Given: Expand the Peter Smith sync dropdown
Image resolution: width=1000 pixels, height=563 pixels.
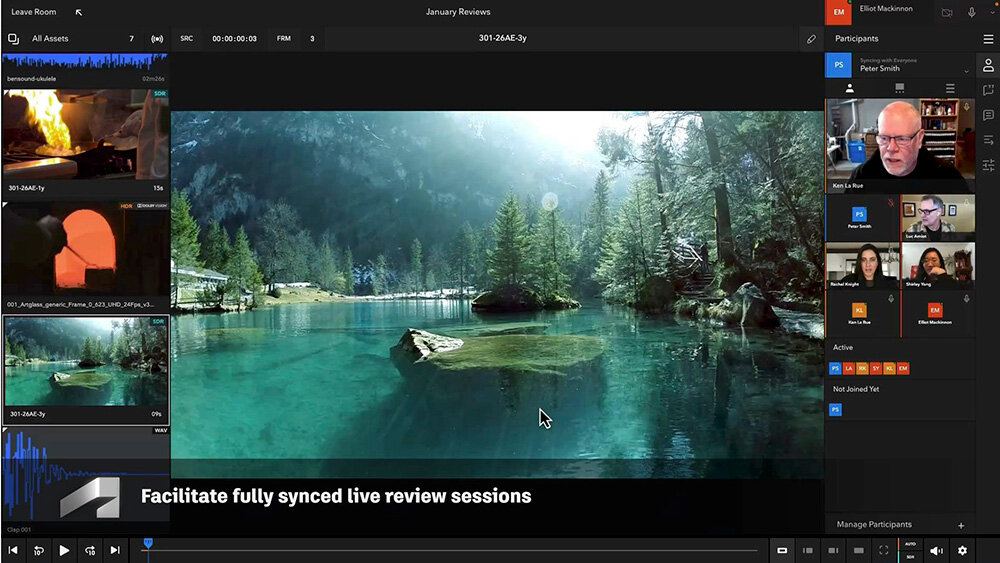Looking at the screenshot, I should pyautogui.click(x=966, y=71).
